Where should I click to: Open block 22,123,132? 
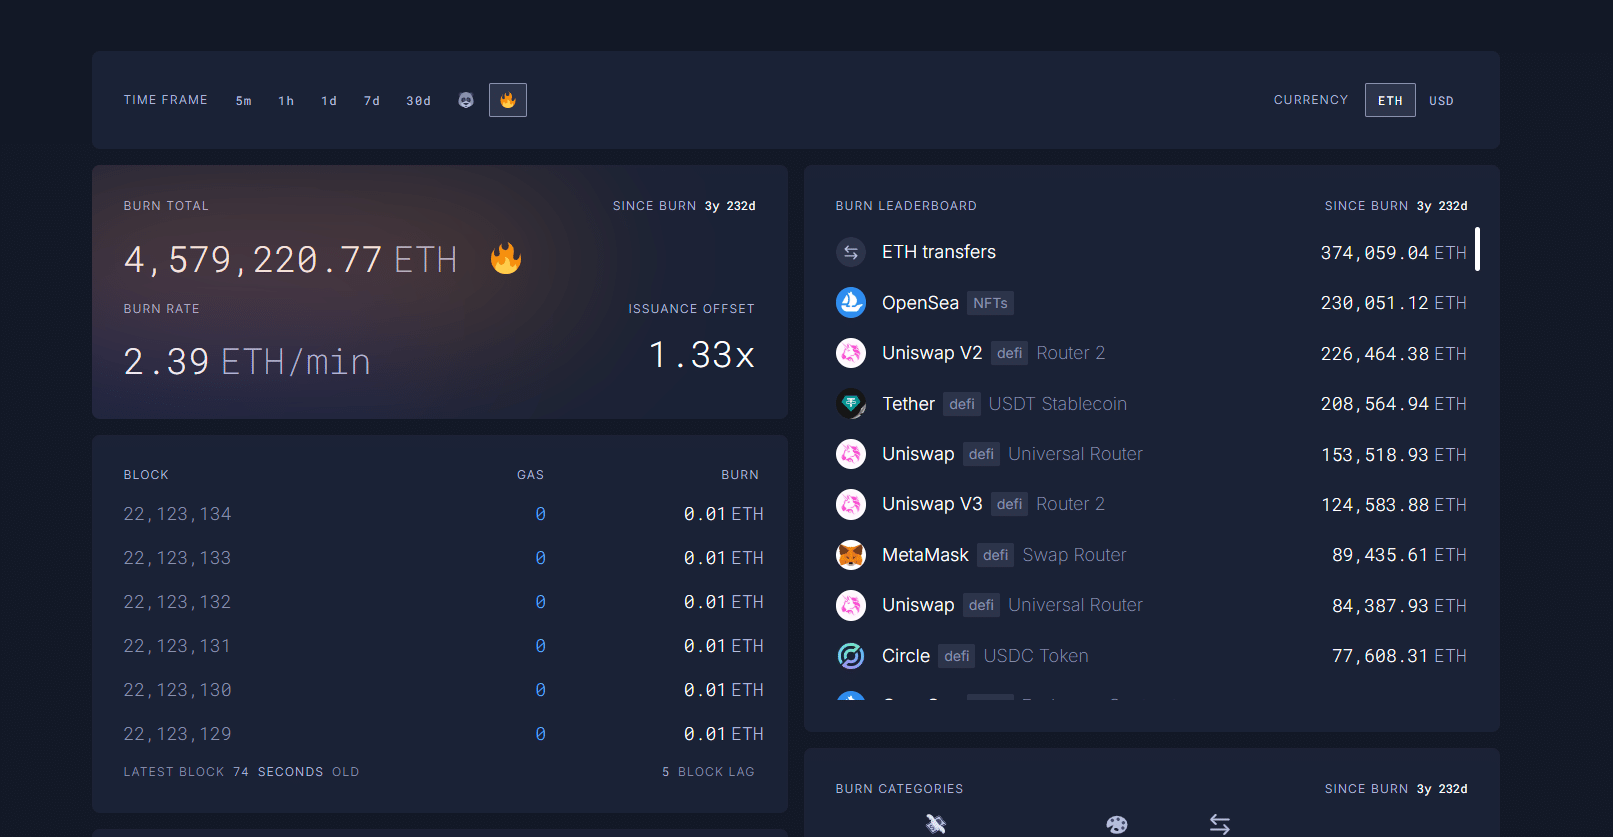(177, 602)
